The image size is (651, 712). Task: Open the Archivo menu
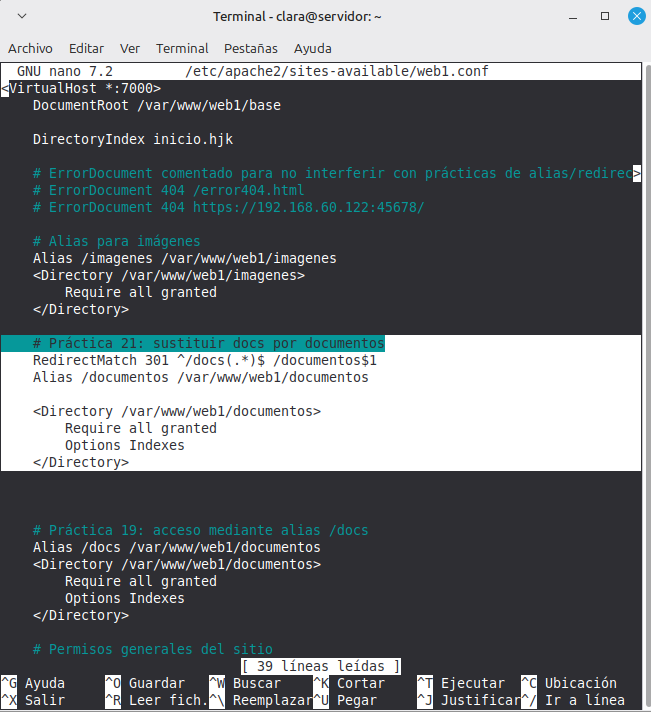(30, 48)
